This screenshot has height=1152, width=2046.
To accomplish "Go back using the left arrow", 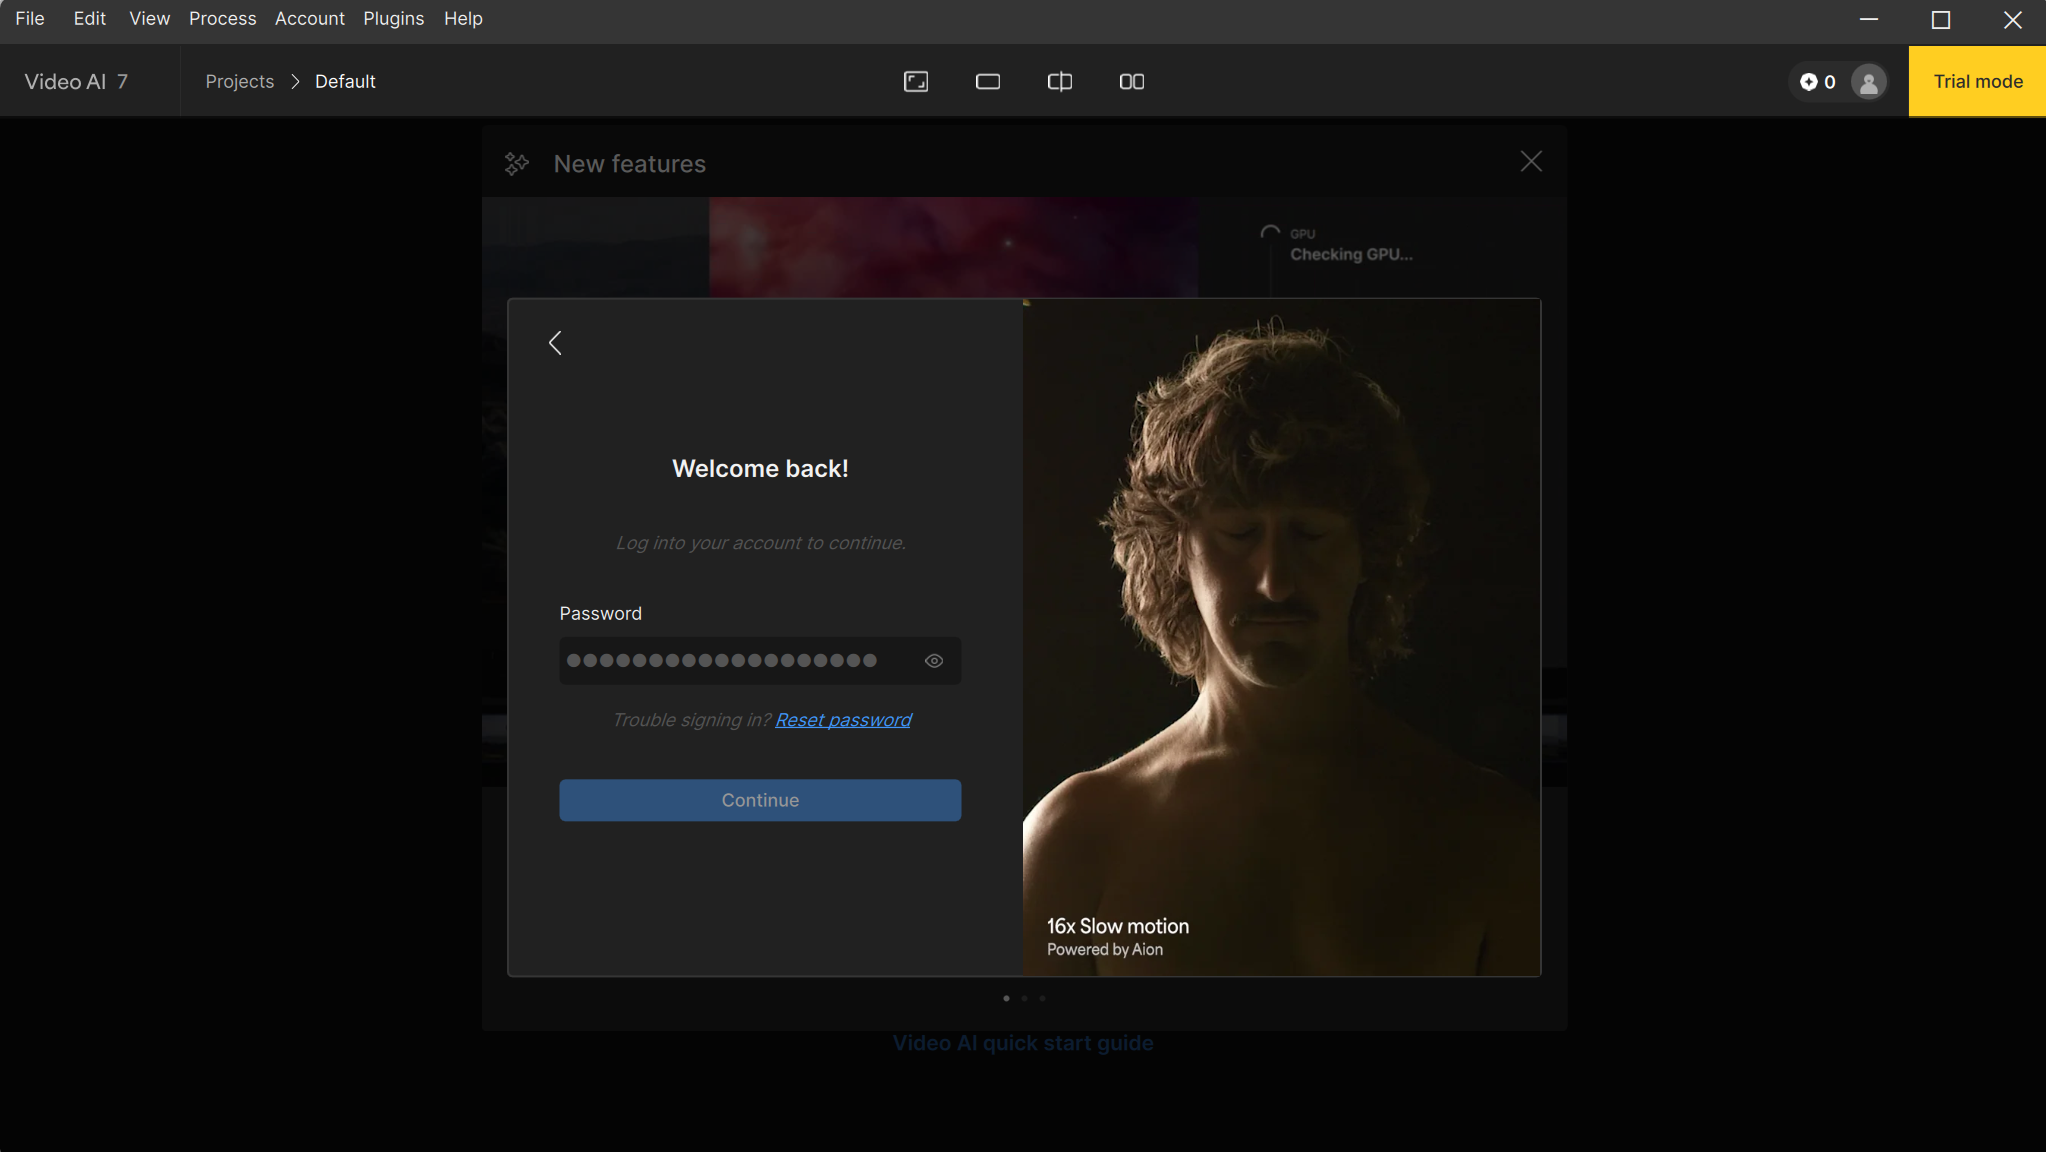I will 555,343.
